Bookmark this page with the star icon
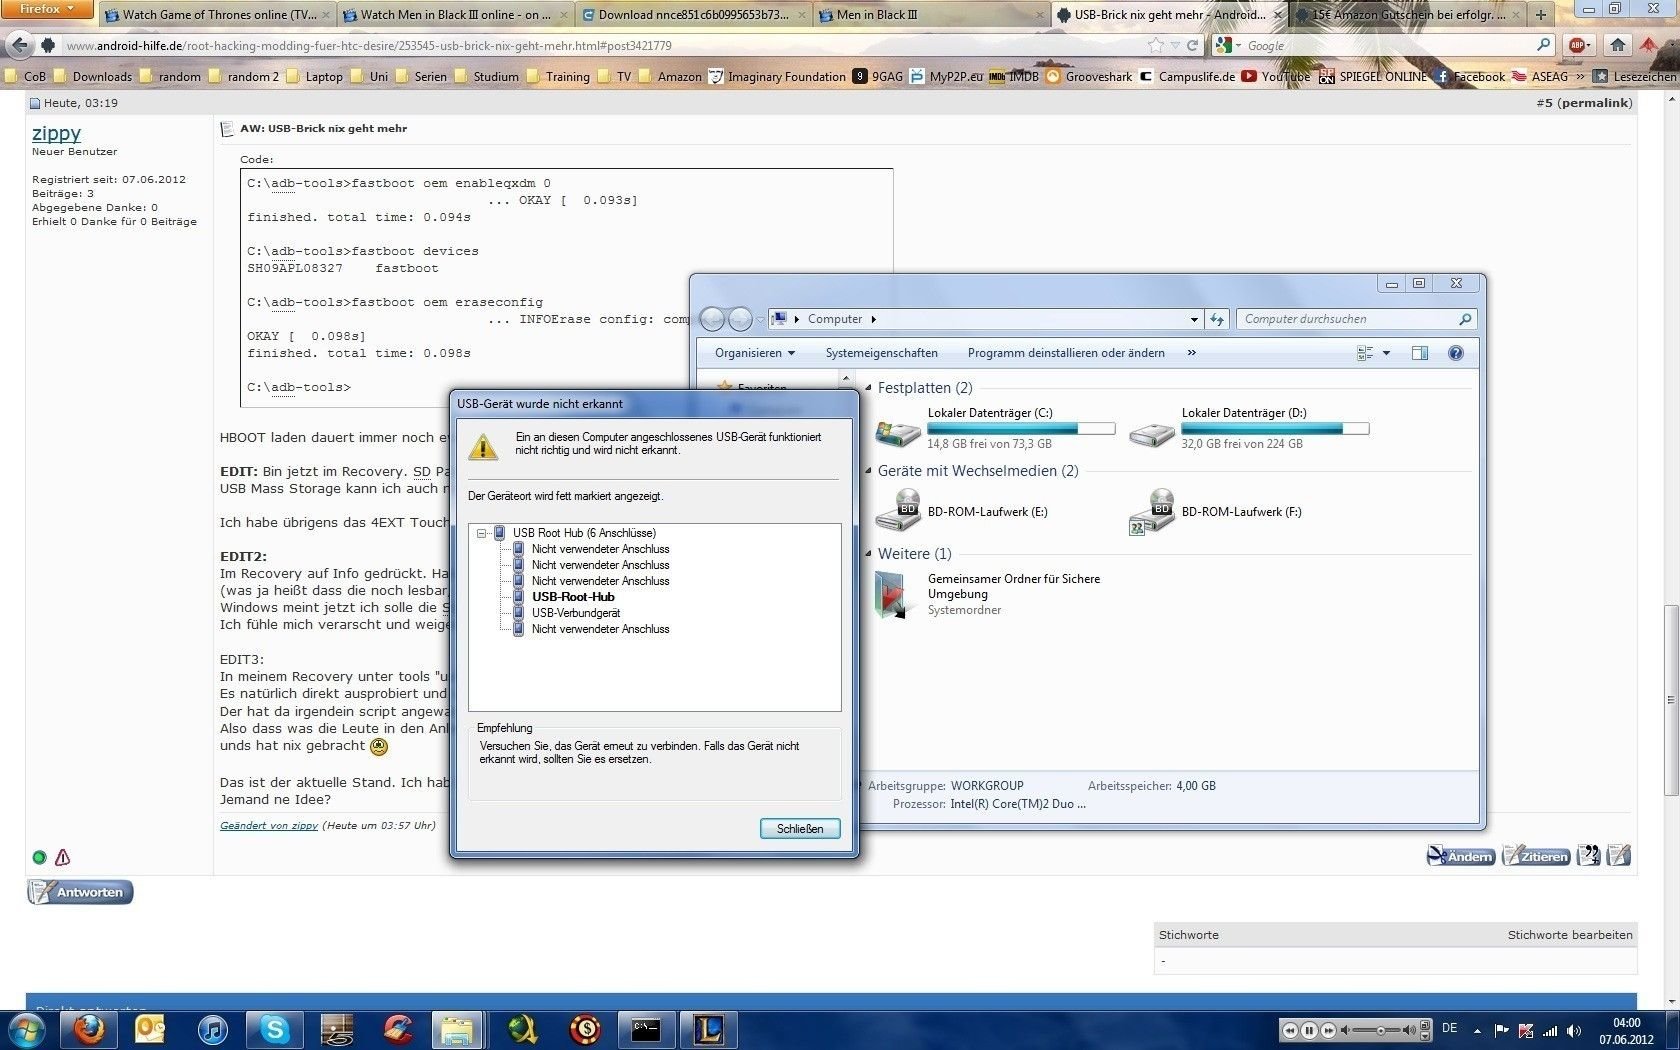Image resolution: width=1680 pixels, height=1050 pixels. tap(1156, 45)
